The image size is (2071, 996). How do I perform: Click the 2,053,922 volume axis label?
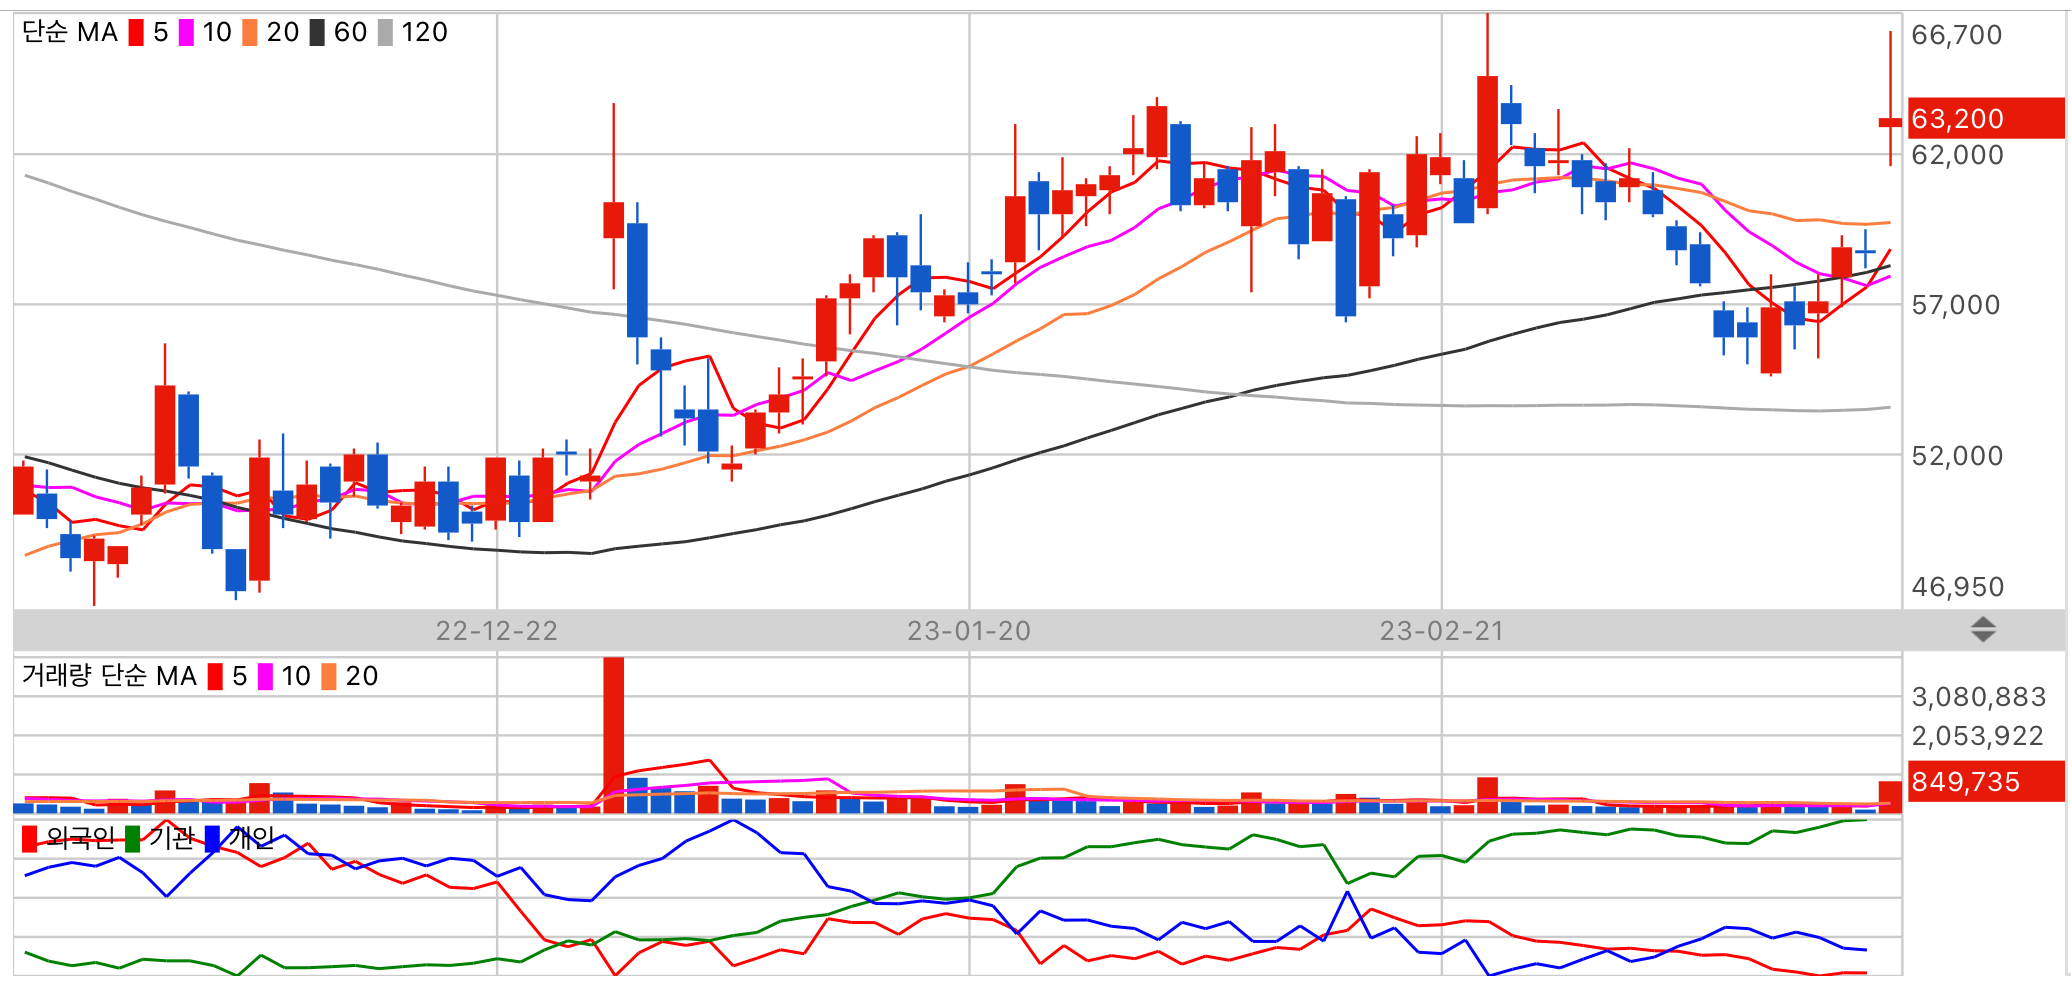coord(1978,736)
